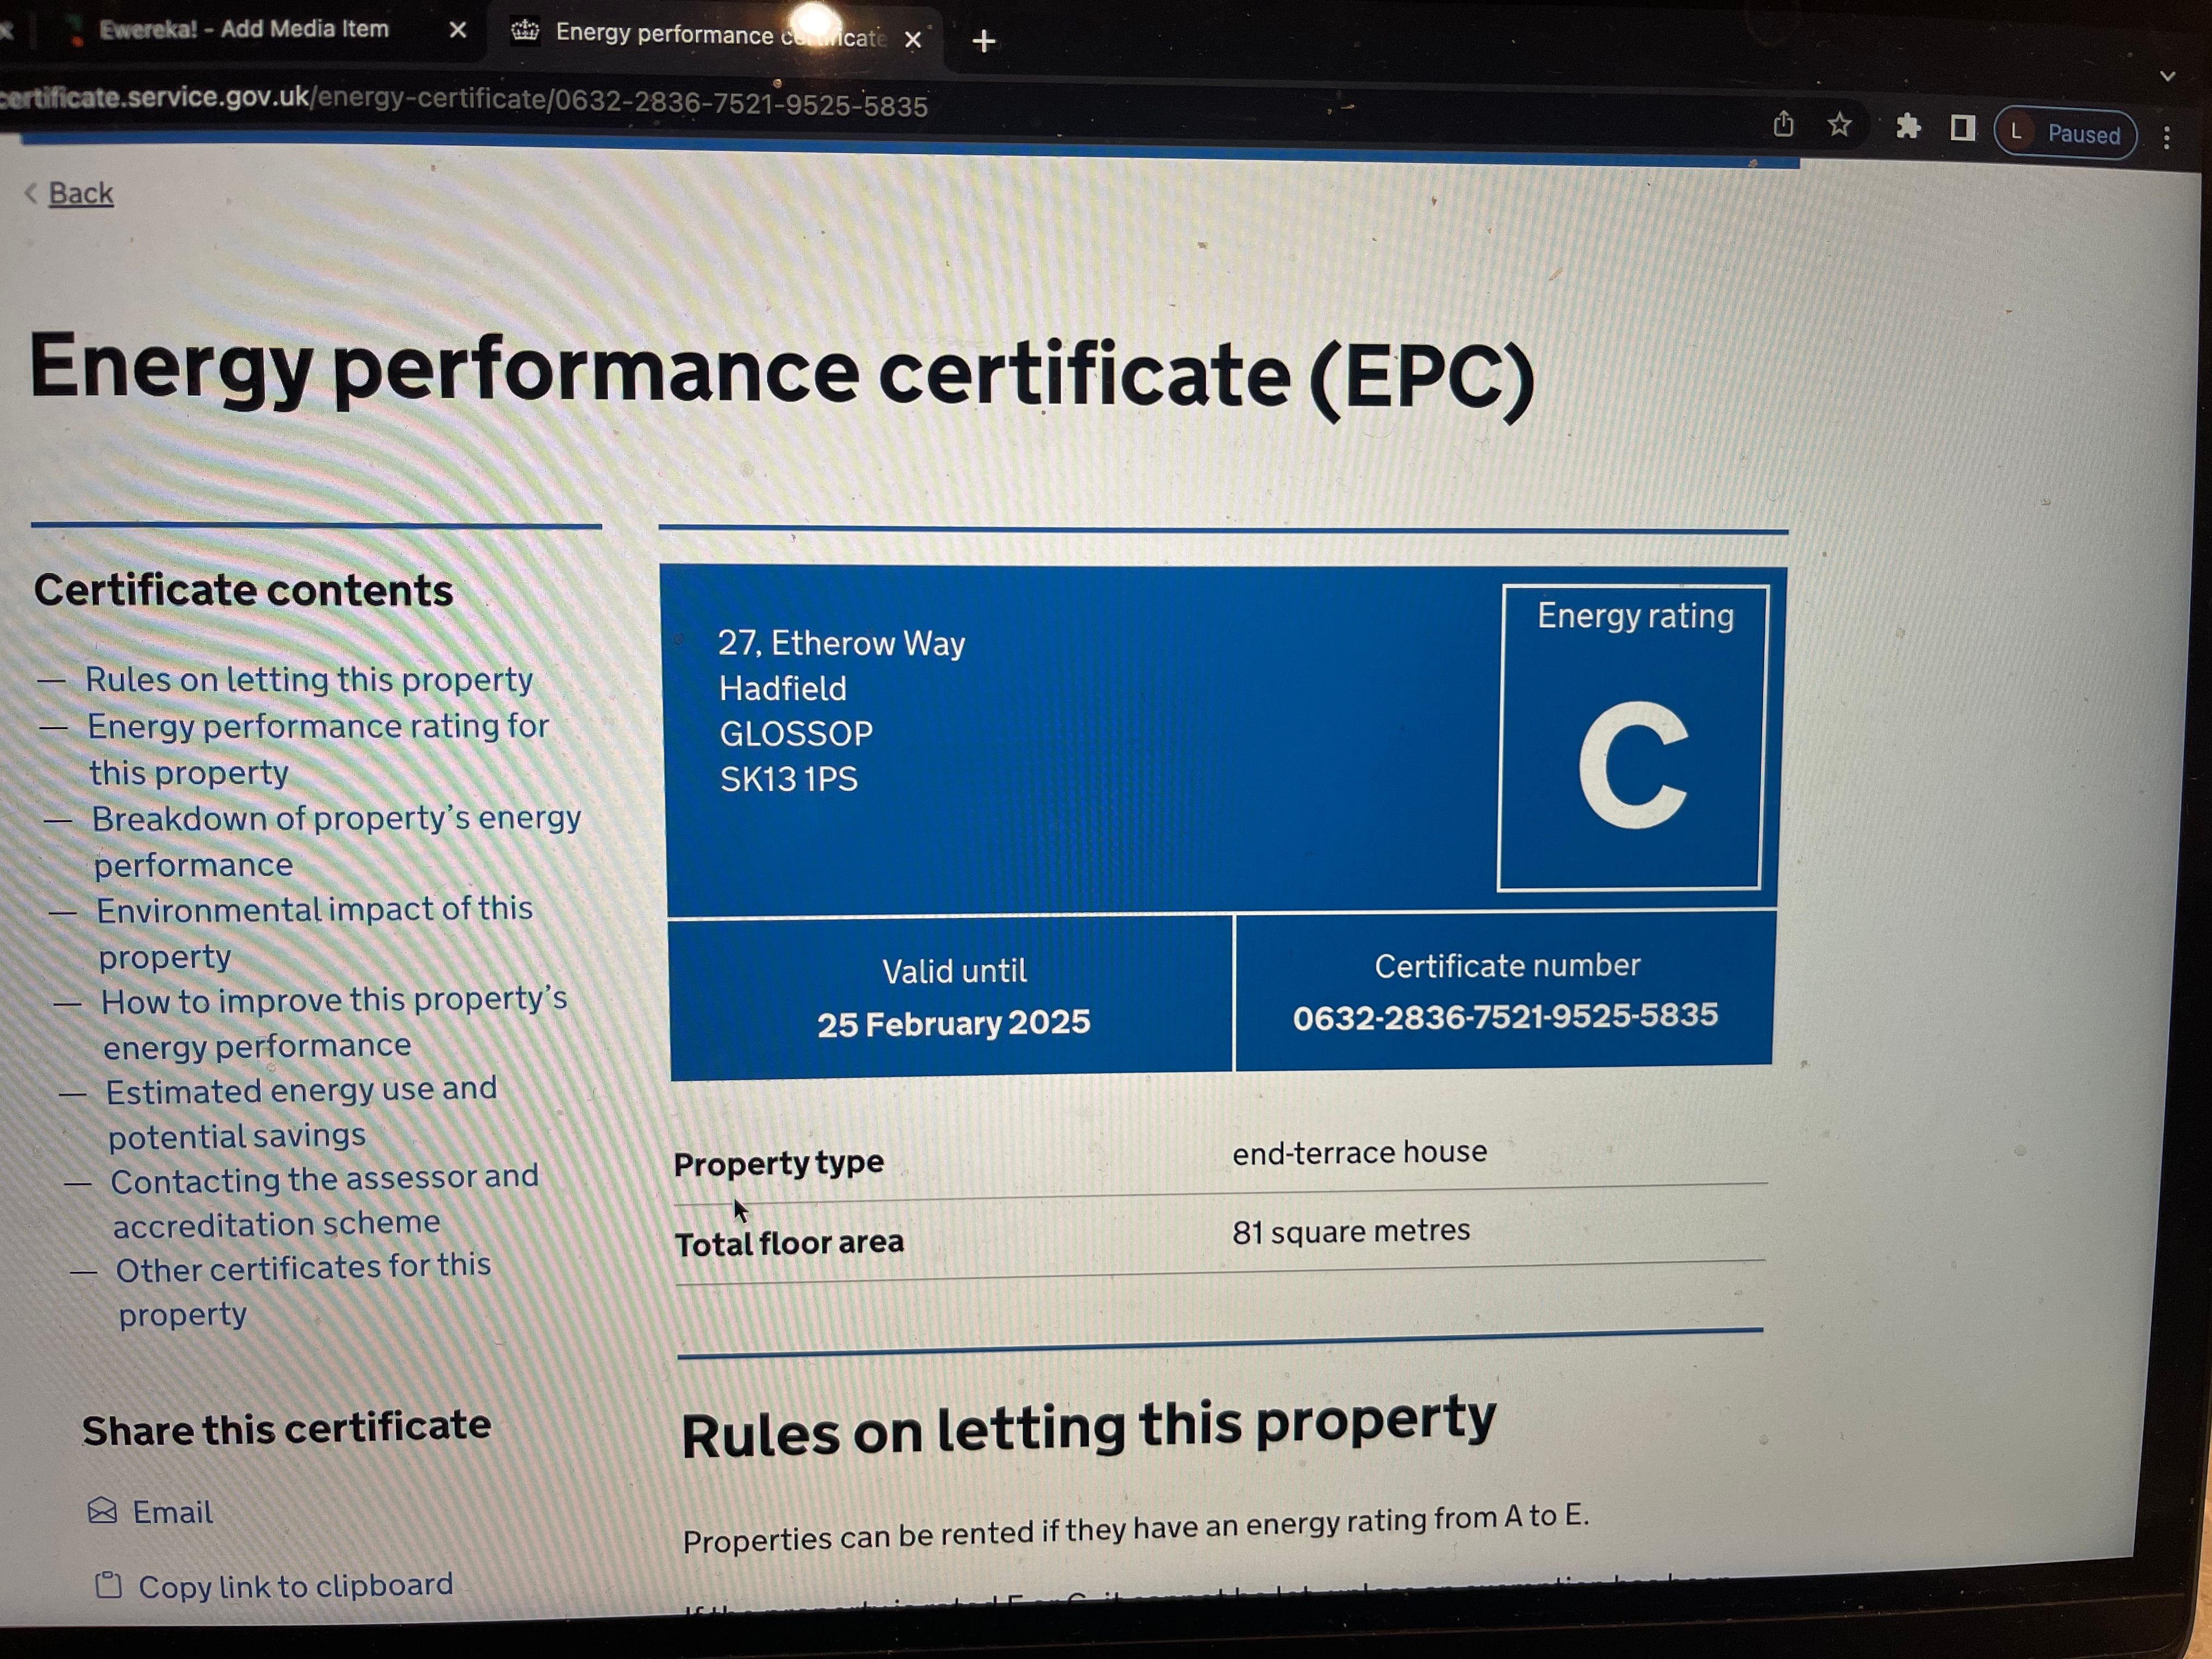Click the Back link
This screenshot has width=2212, height=1659.
(x=81, y=193)
